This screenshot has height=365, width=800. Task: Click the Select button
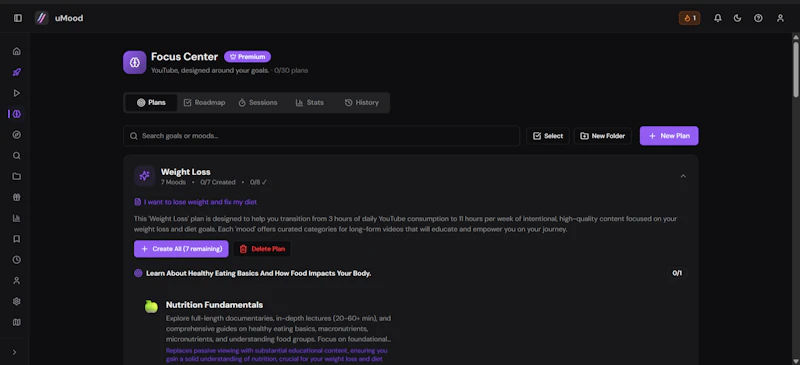548,136
